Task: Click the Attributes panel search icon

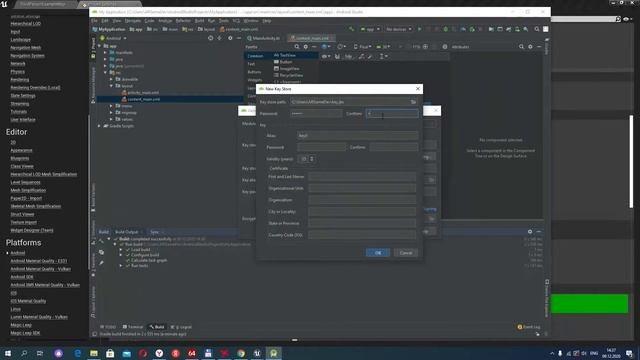Action: [x=521, y=47]
